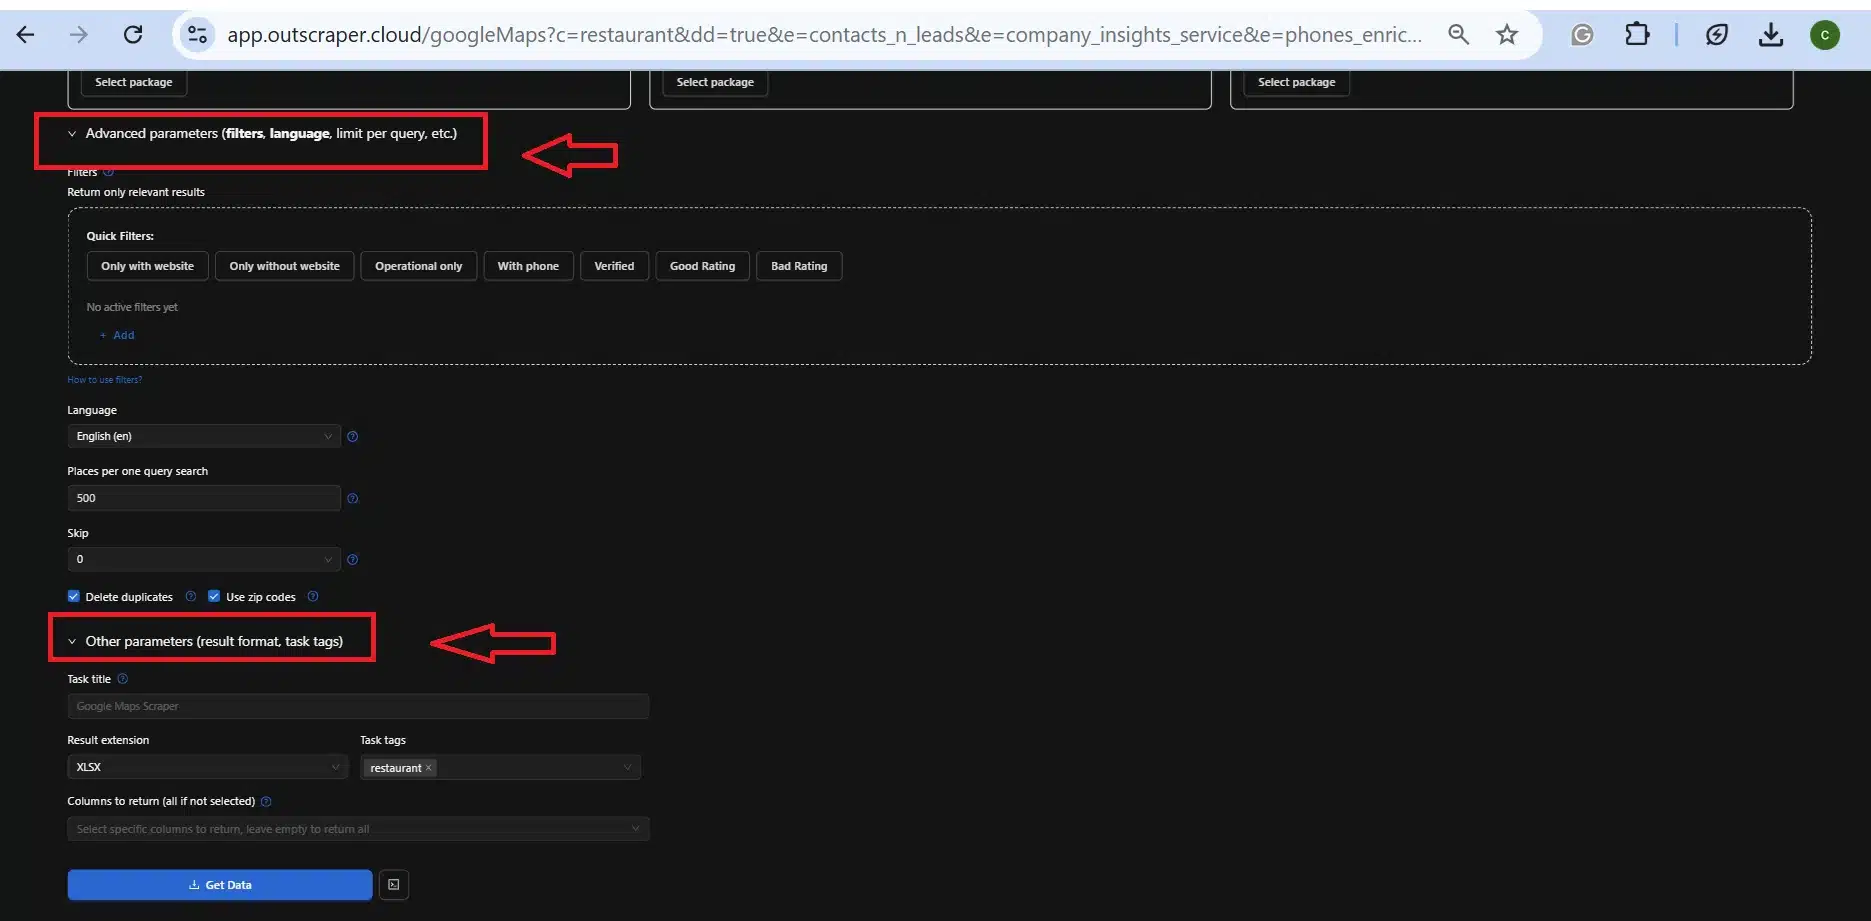The height and width of the screenshot is (921, 1871).
Task: Apply the Good Rating quick filter
Action: point(702,266)
